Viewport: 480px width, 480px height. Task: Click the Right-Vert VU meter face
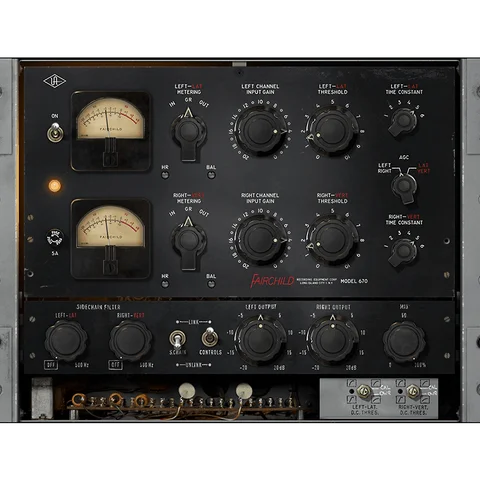110,227
